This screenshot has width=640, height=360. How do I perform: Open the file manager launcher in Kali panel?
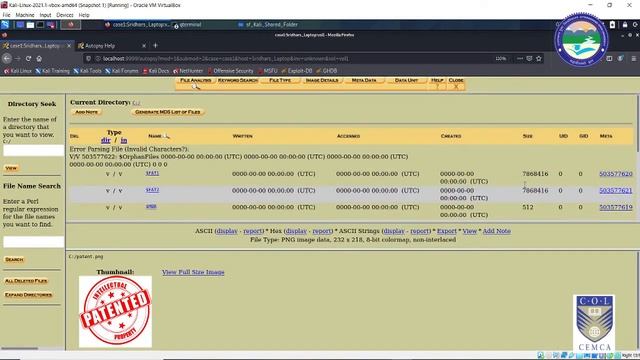tap(30, 24)
